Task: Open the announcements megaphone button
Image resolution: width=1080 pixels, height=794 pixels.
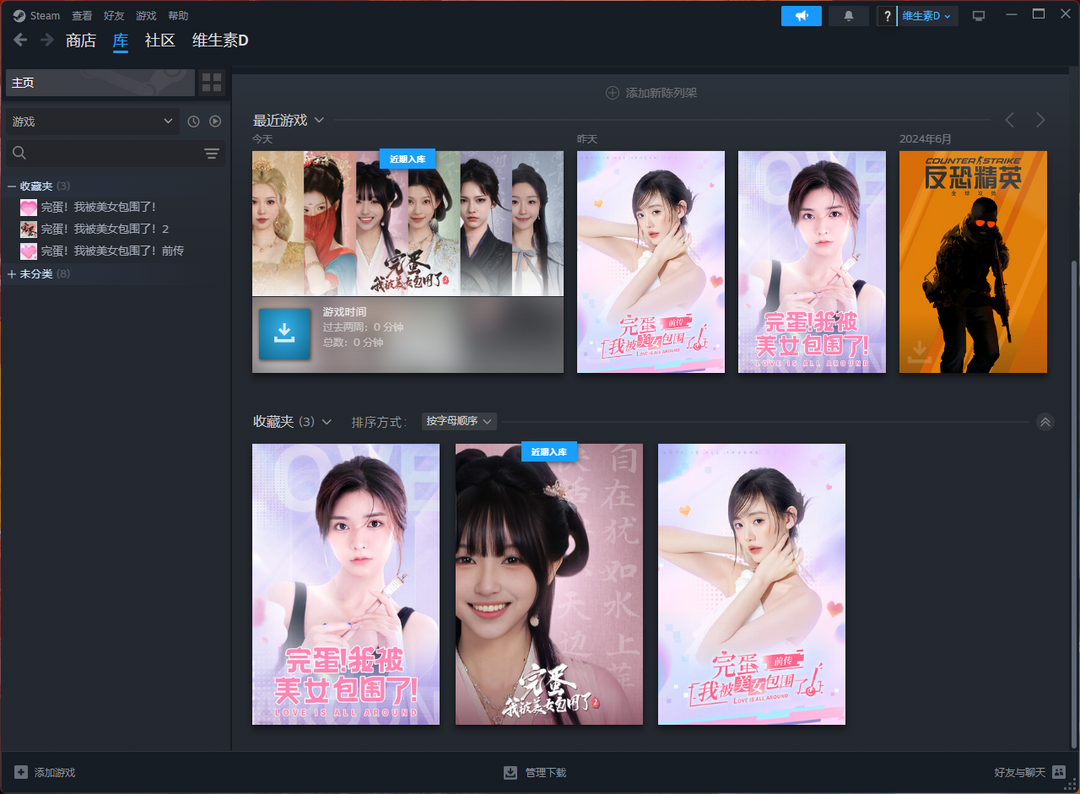Action: click(x=801, y=16)
